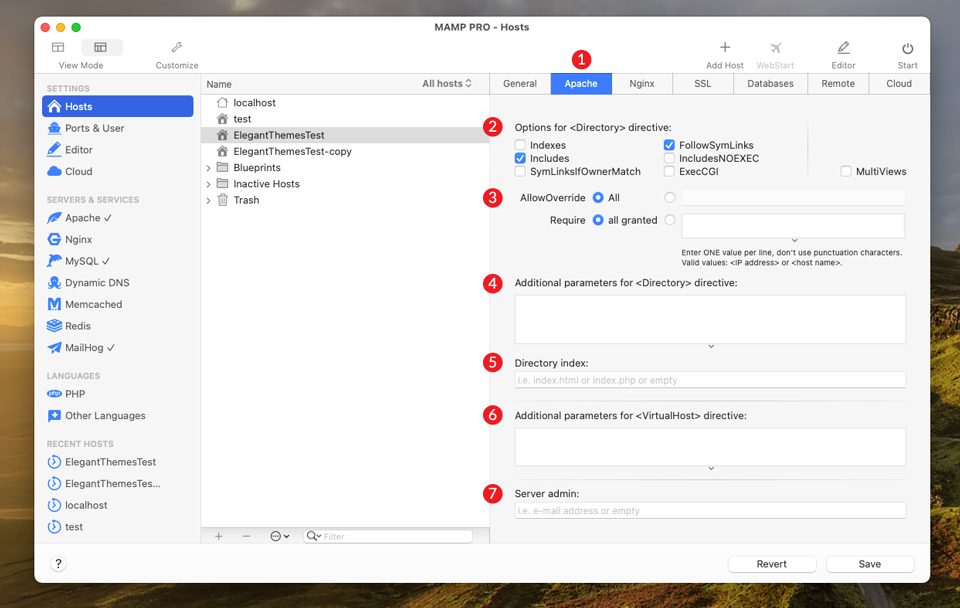Click the Add Host plus icon
This screenshot has width=960, height=608.
723,48
